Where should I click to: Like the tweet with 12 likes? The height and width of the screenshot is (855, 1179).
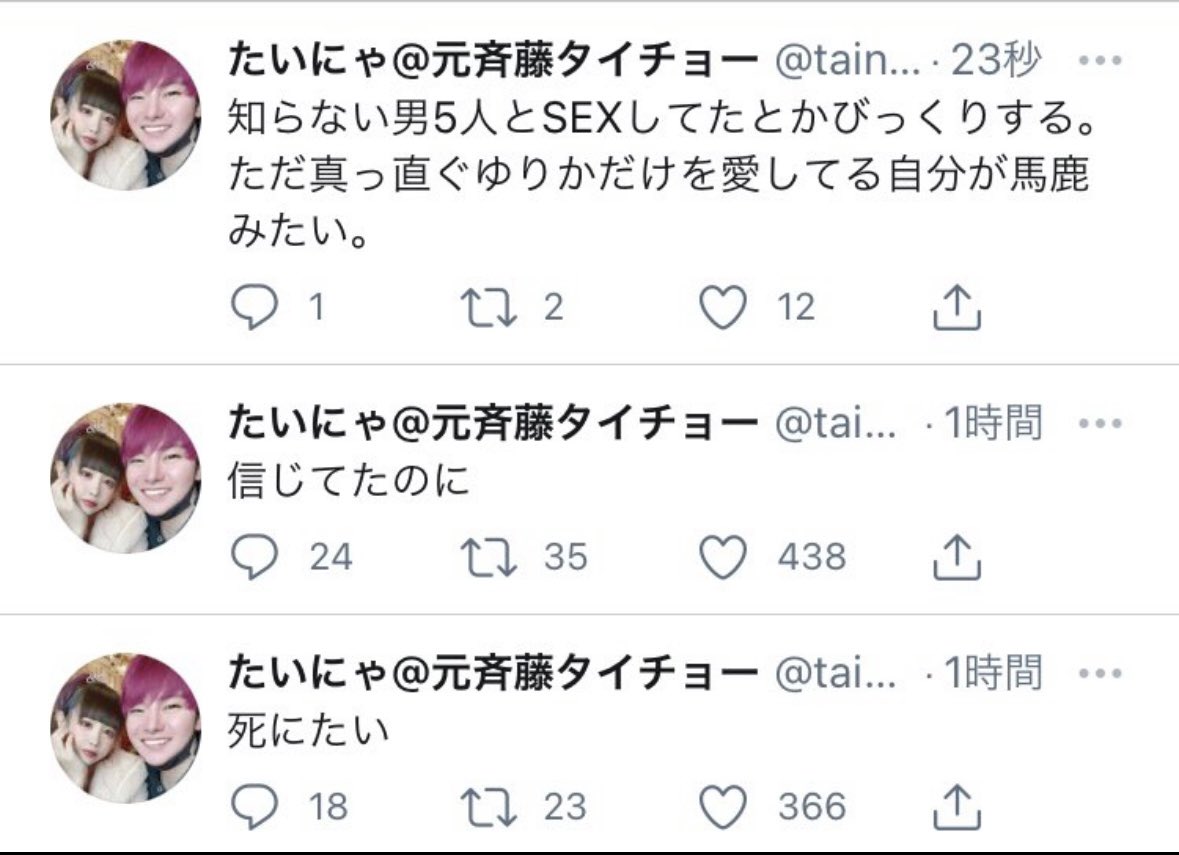click(723, 308)
